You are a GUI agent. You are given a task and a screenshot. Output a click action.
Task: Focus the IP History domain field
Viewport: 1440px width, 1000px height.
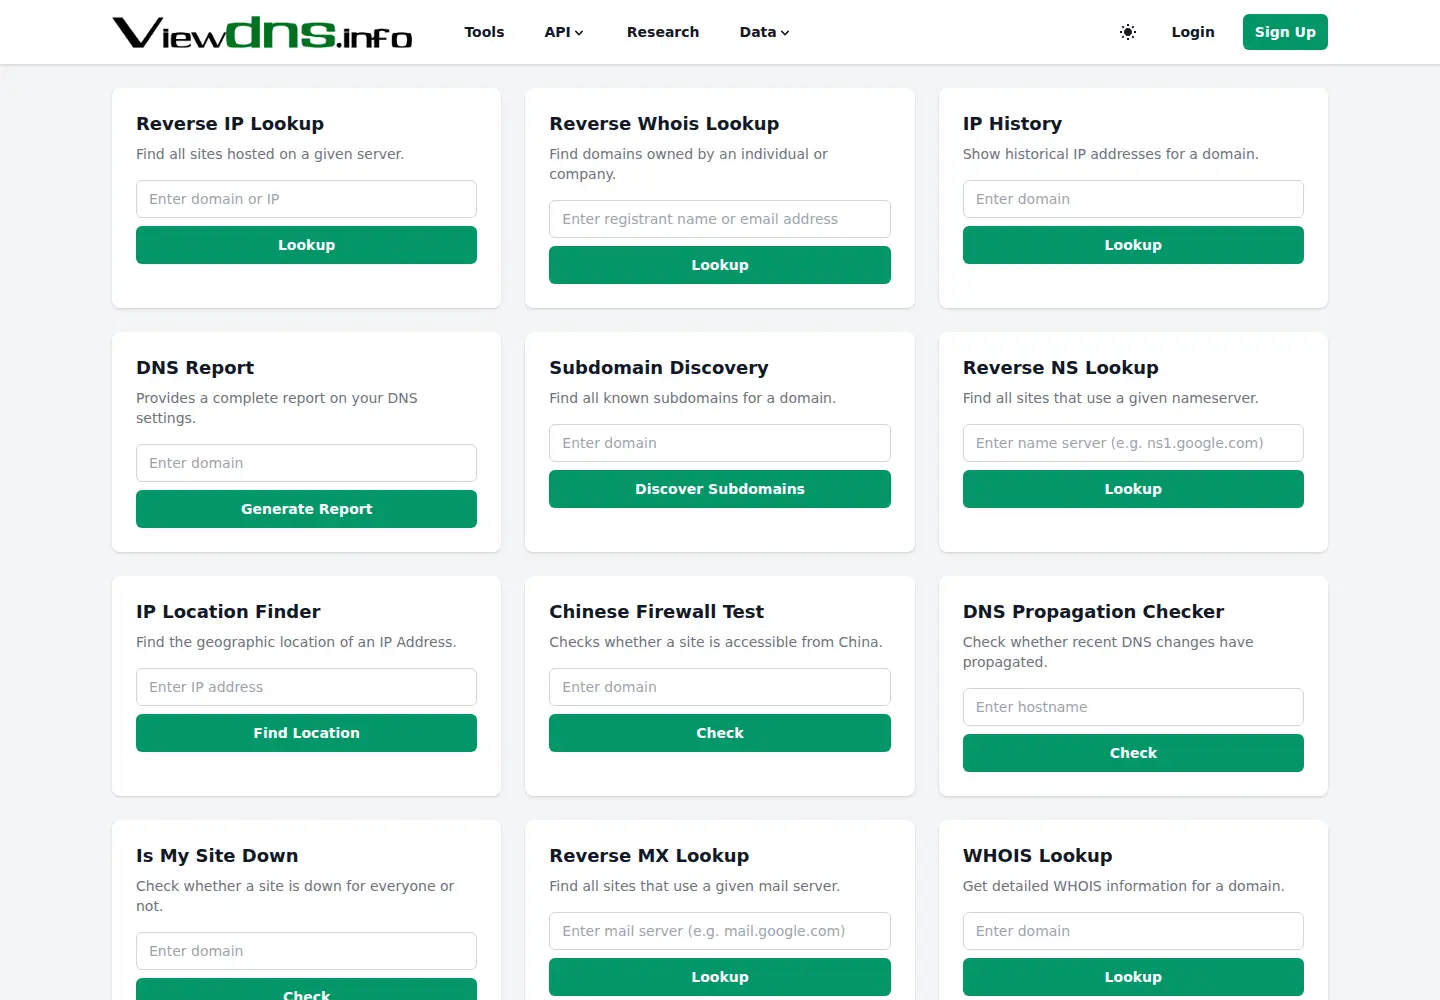(x=1133, y=199)
